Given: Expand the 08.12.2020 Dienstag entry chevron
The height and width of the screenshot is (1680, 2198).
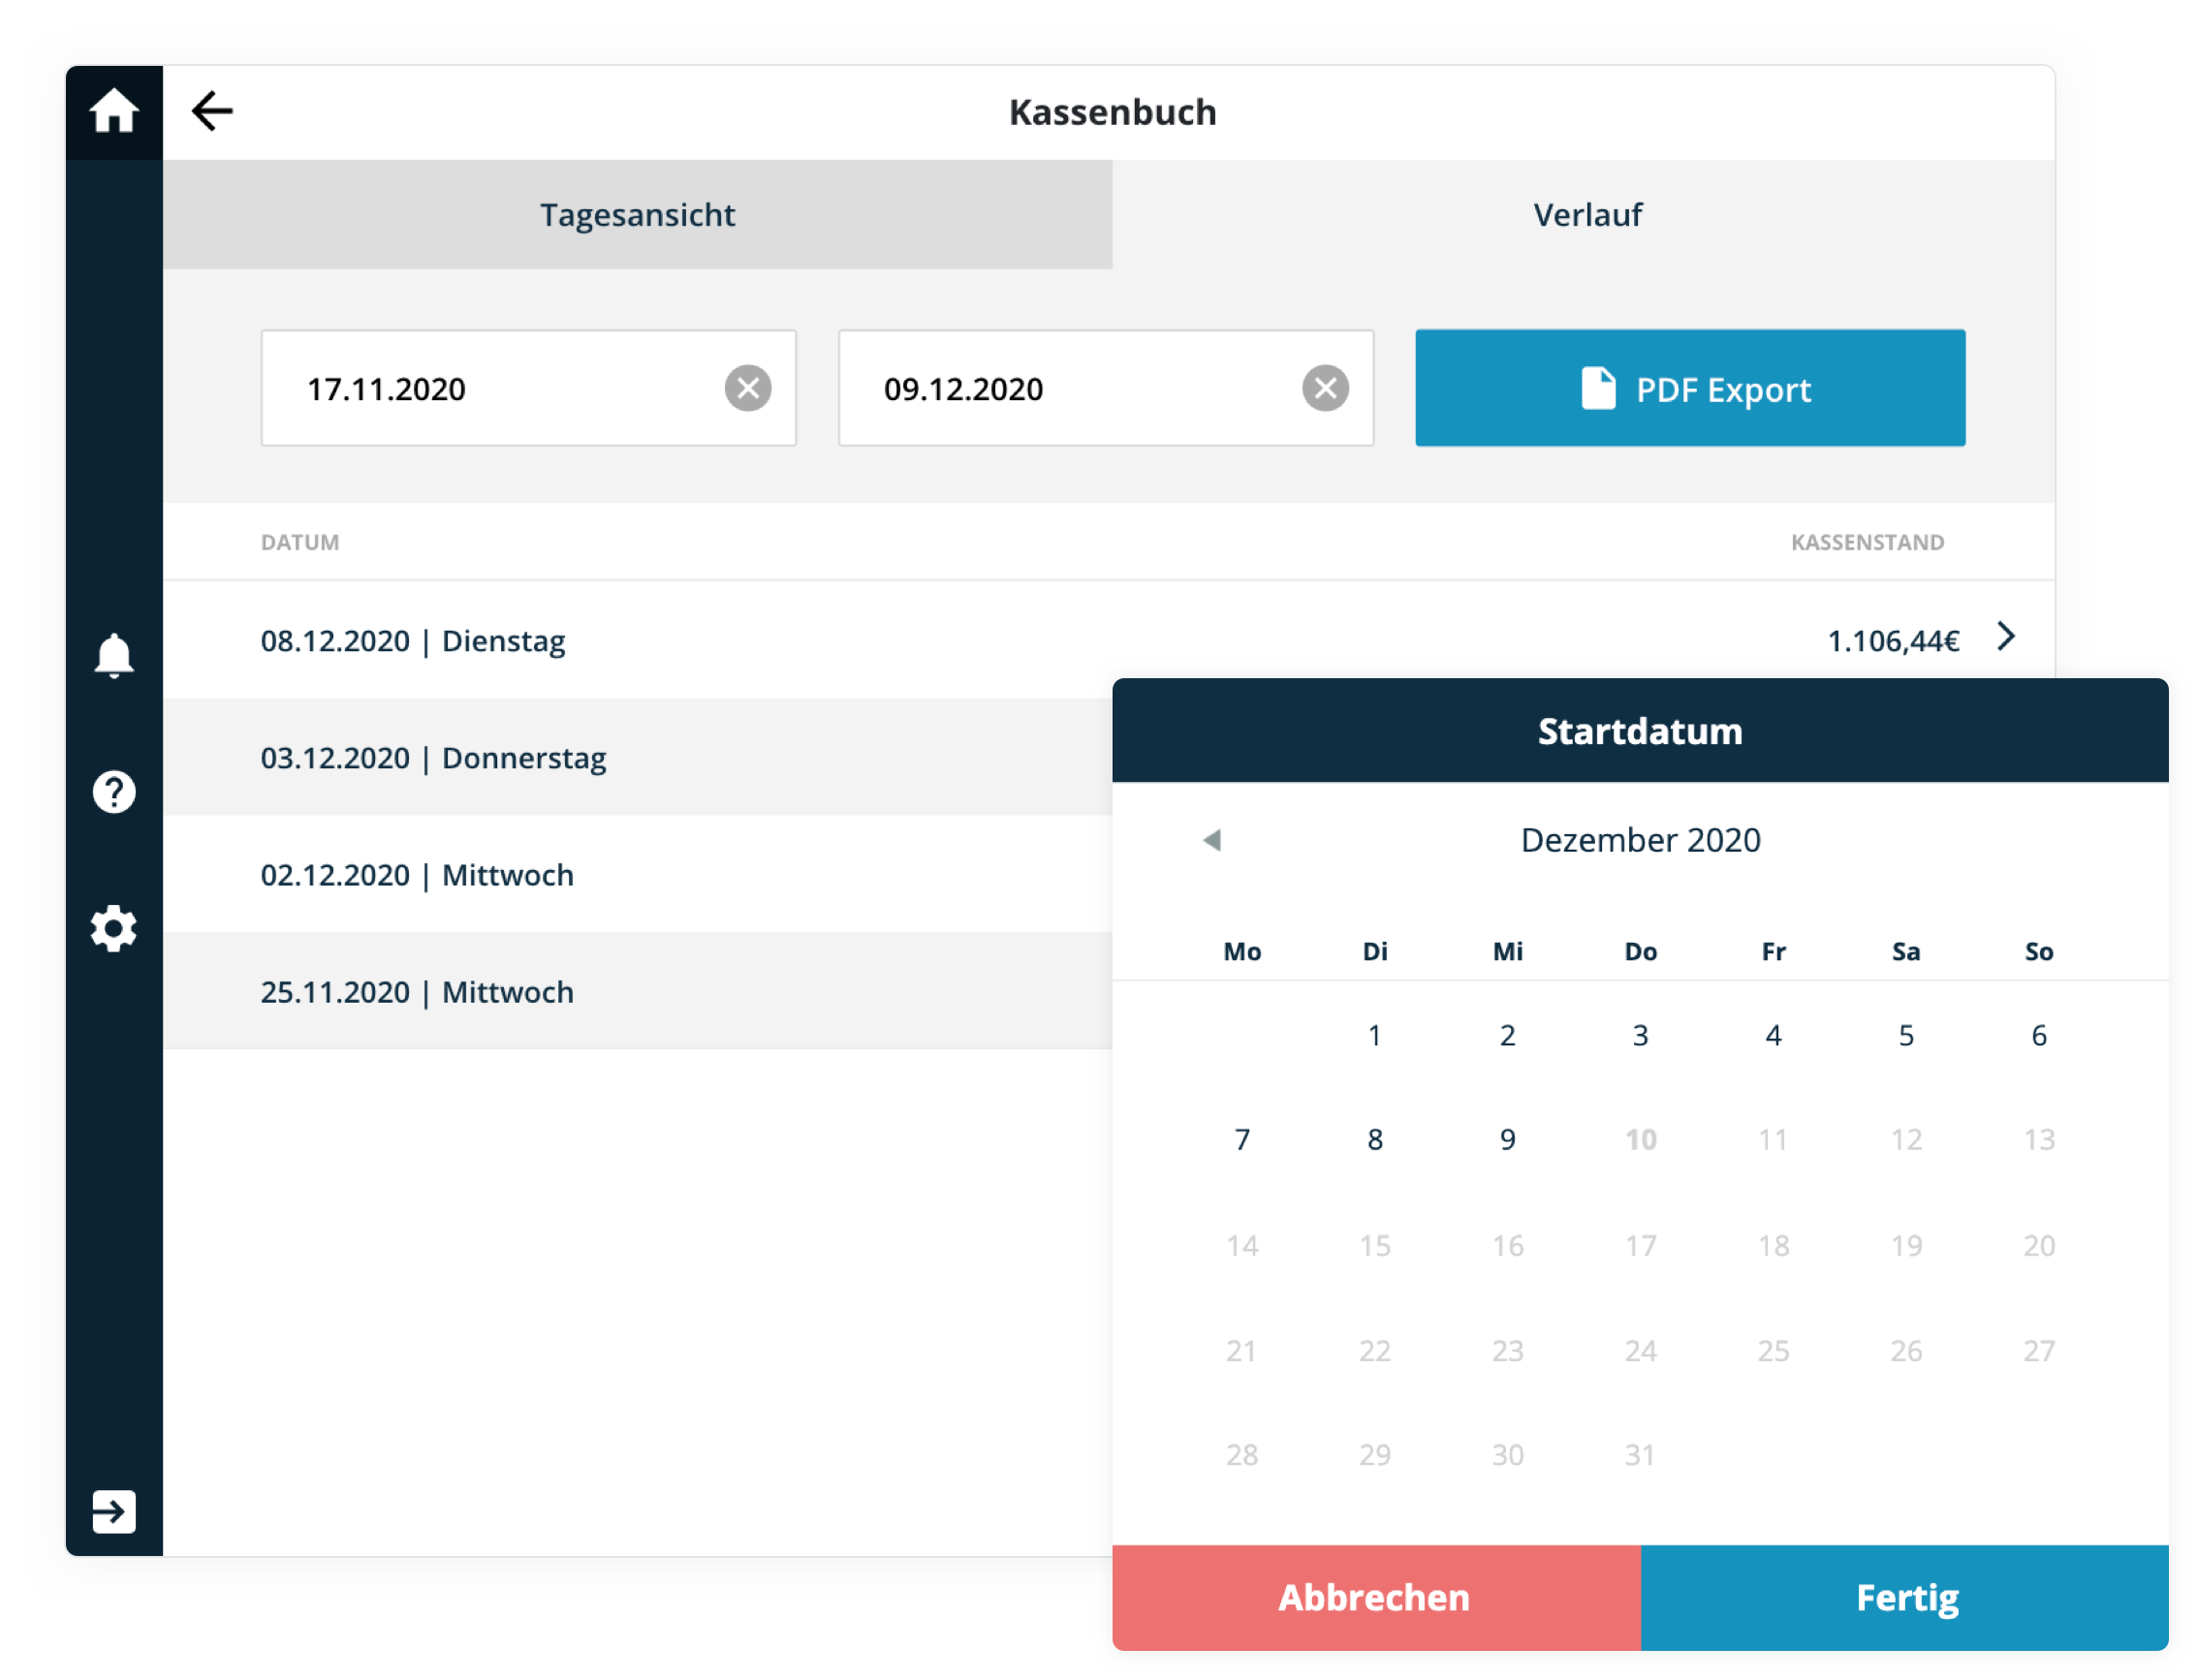Looking at the screenshot, I should point(2006,637).
